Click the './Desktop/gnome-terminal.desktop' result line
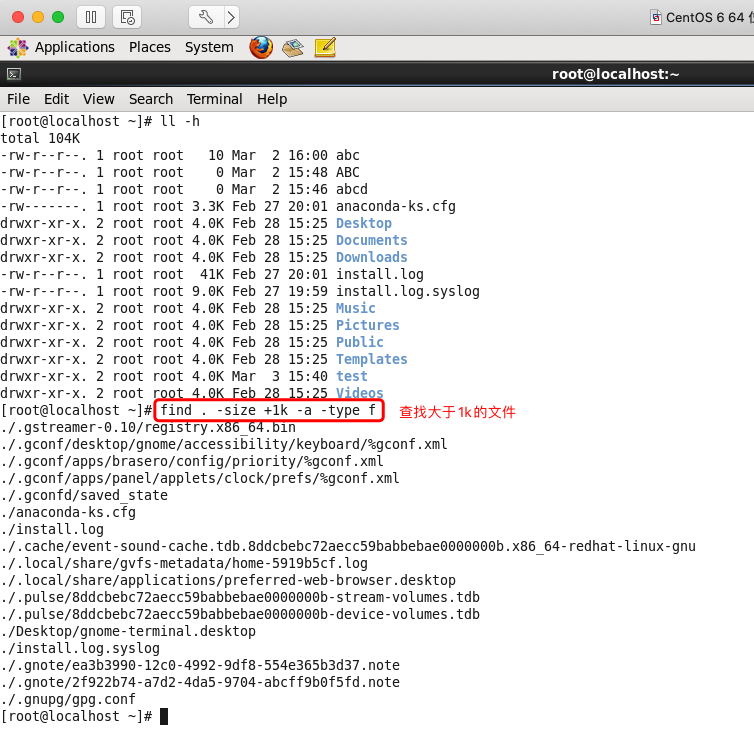Image resolution: width=754 pixels, height=731 pixels. point(128,631)
